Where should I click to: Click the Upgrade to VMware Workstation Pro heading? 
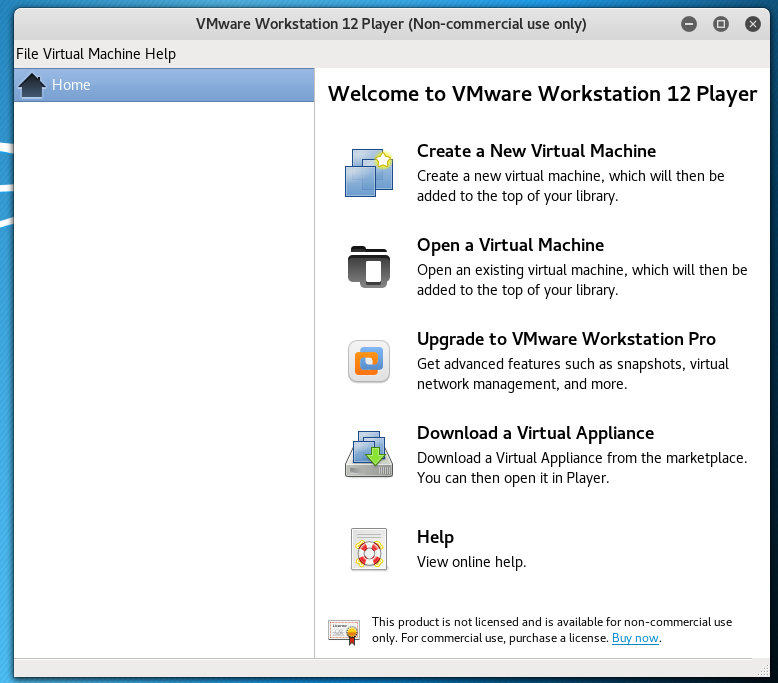[566, 339]
